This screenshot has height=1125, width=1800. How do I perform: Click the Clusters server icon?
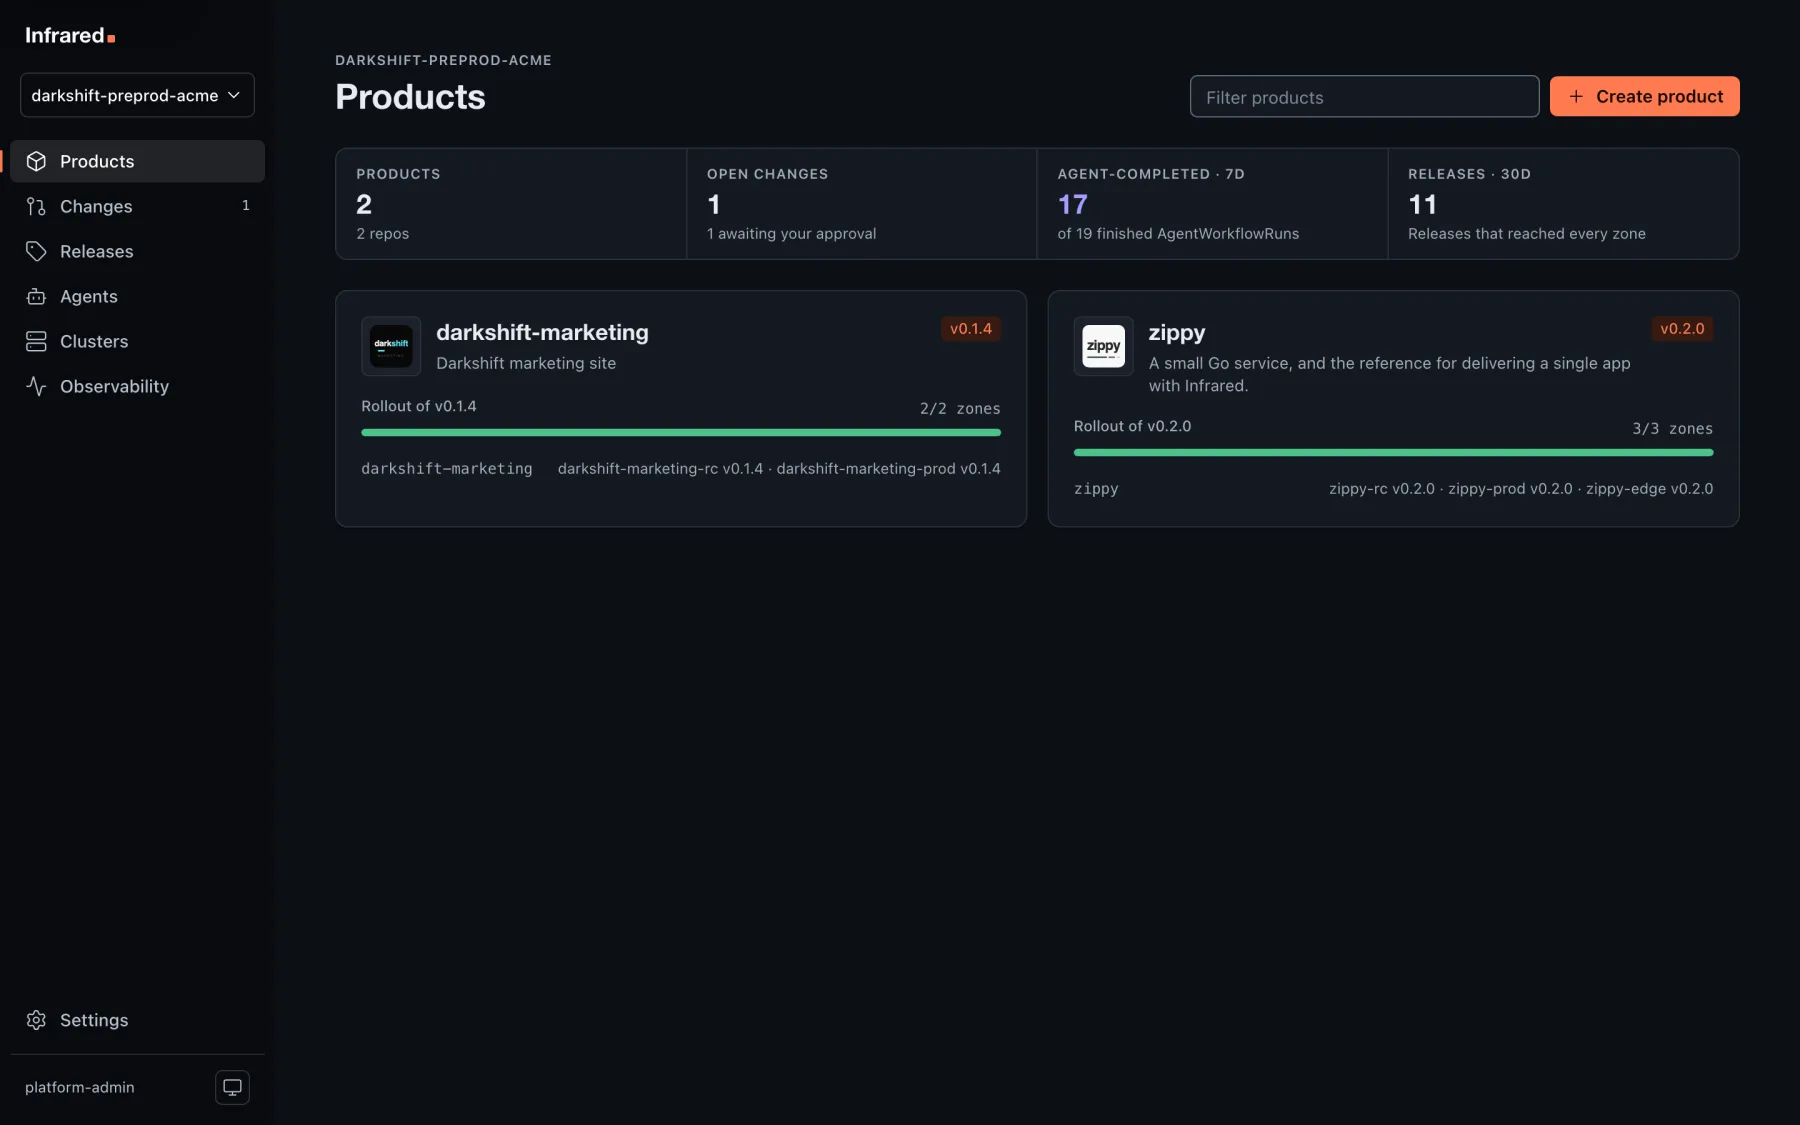click(36, 341)
